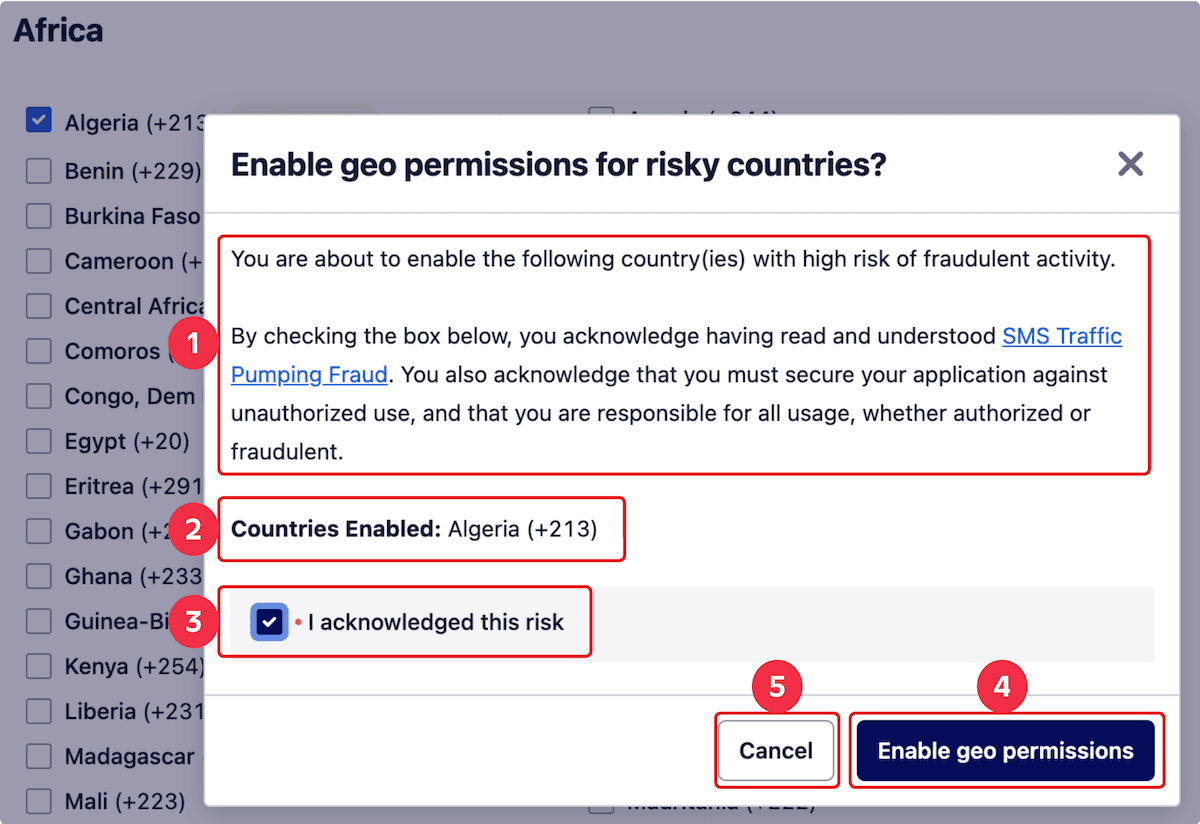Viewport: 1200px width, 824px height.
Task: Click the Africa section heading
Action: pos(57,30)
